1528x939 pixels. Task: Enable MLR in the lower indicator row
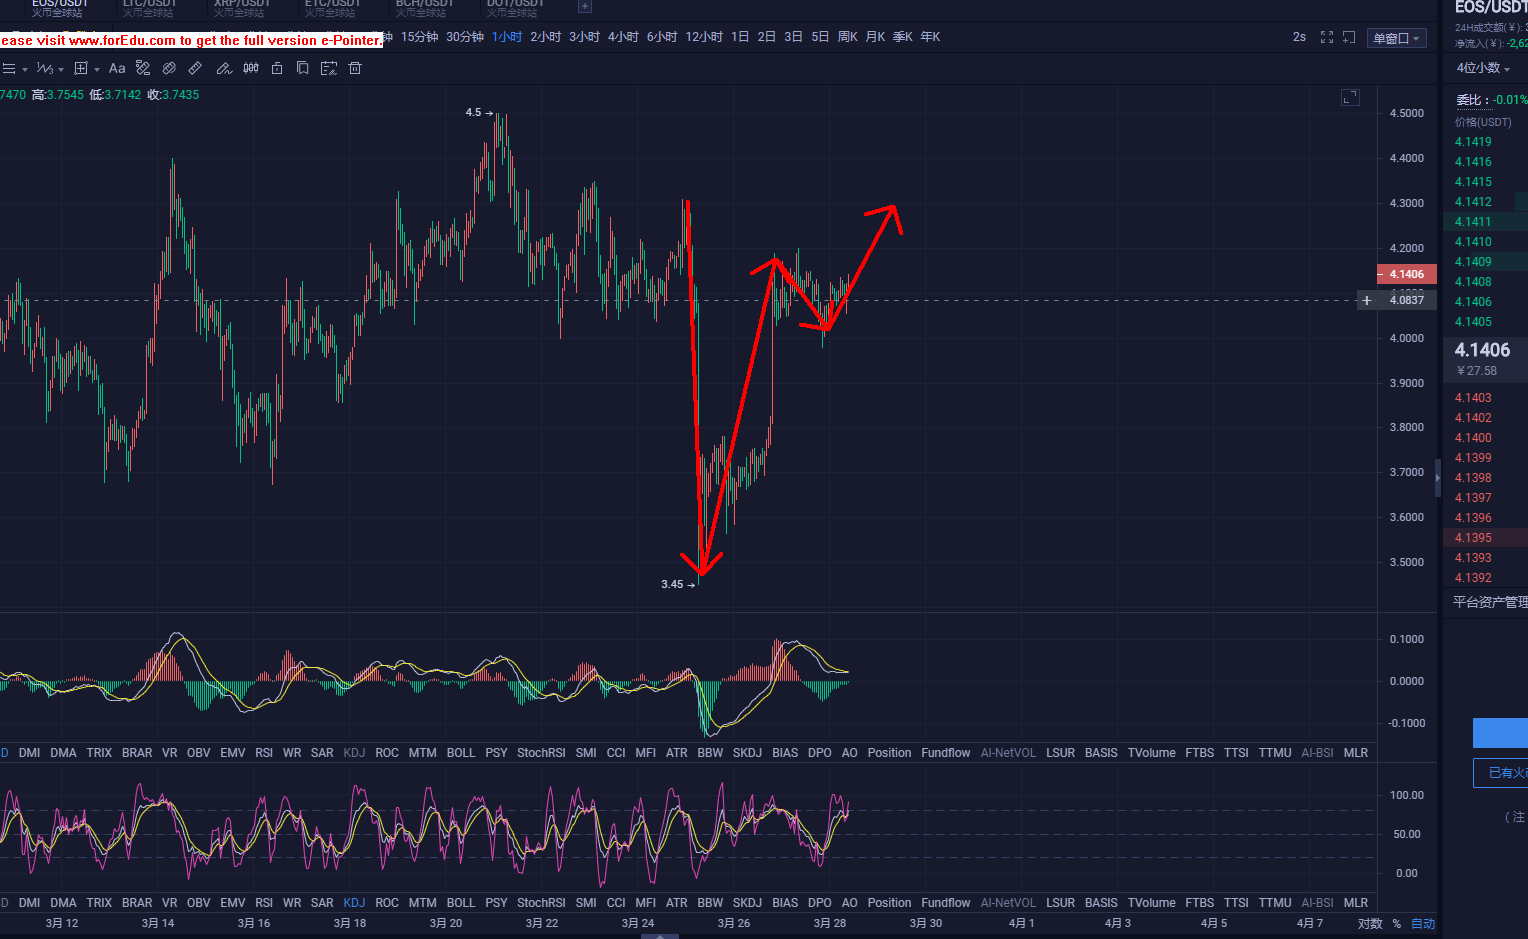point(1356,903)
